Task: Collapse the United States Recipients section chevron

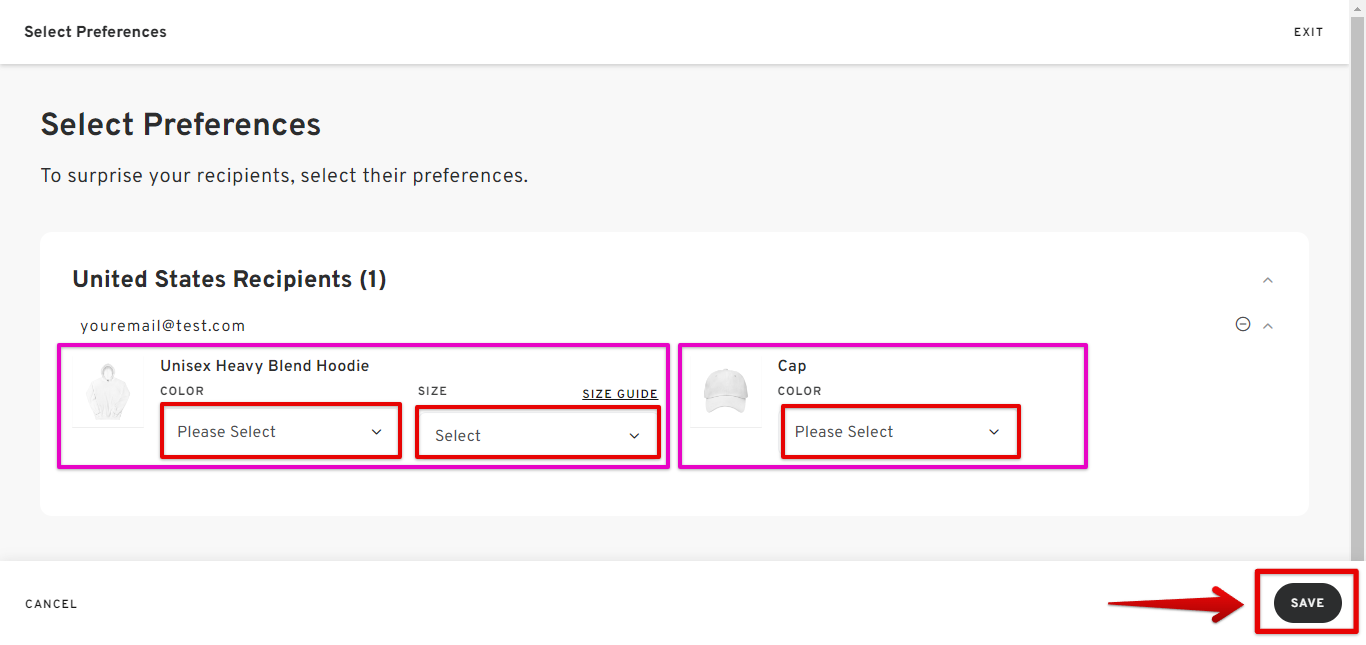Action: pyautogui.click(x=1268, y=280)
